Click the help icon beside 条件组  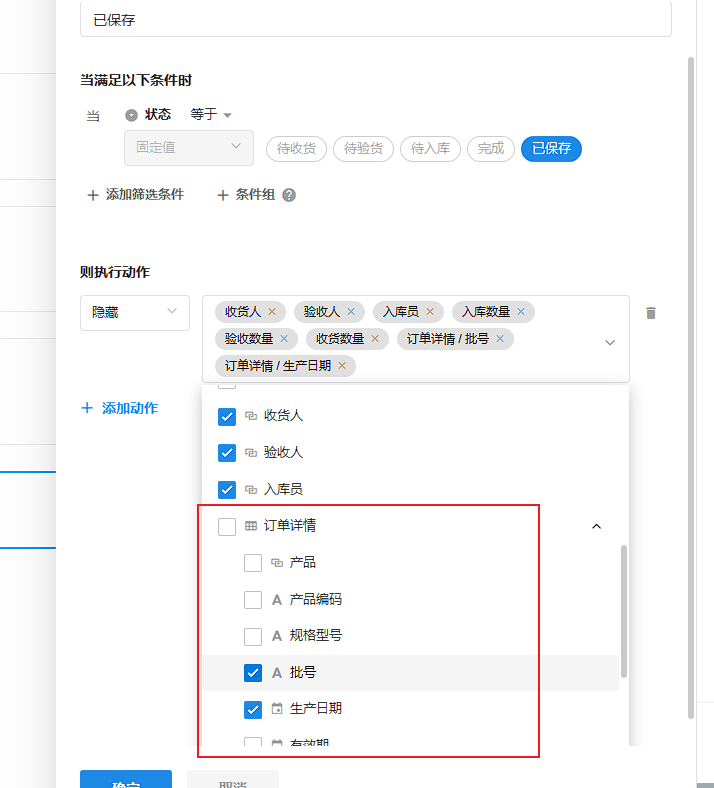pos(289,195)
